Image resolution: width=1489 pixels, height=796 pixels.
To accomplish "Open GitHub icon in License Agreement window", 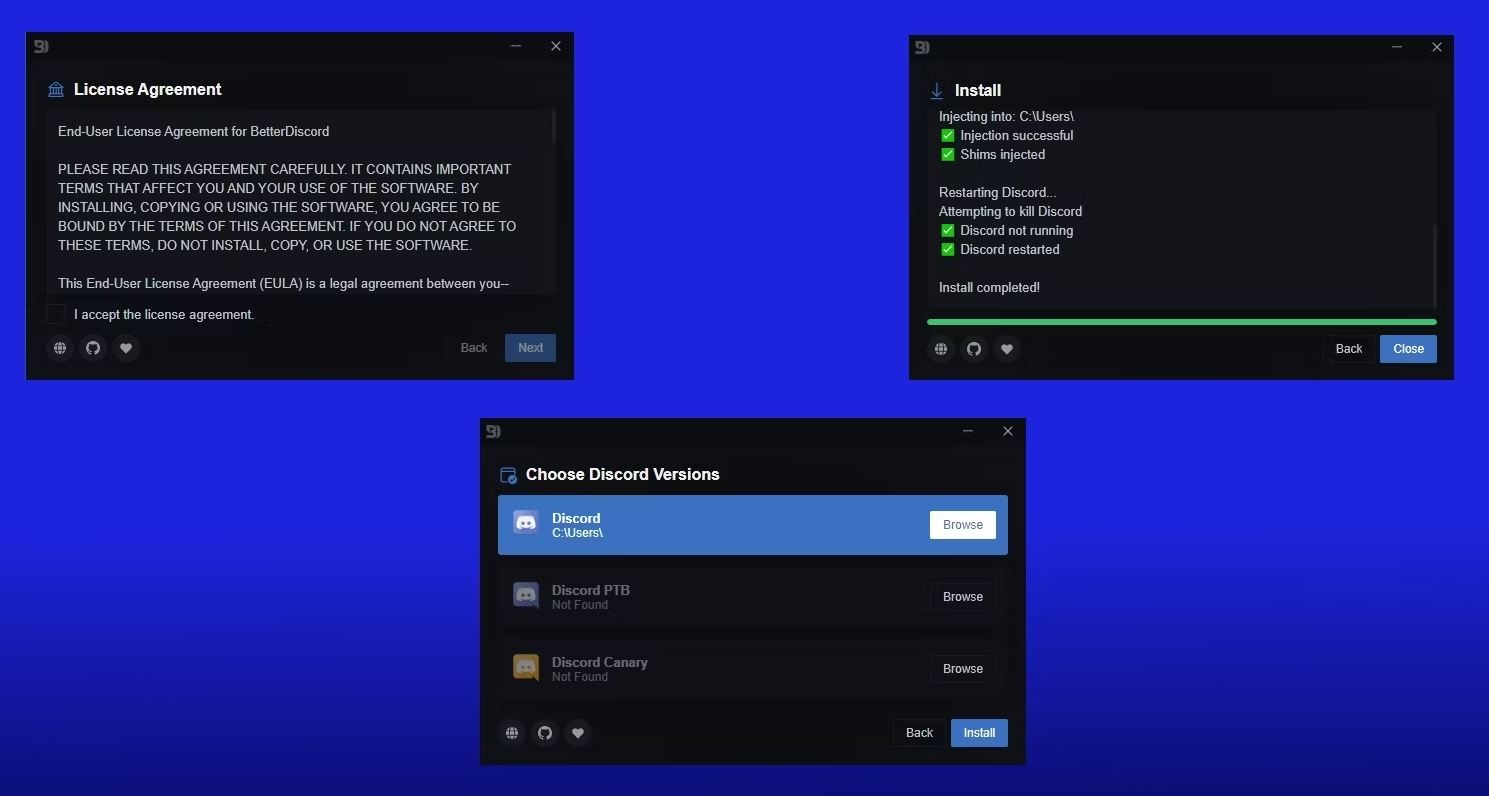I will tap(93, 348).
